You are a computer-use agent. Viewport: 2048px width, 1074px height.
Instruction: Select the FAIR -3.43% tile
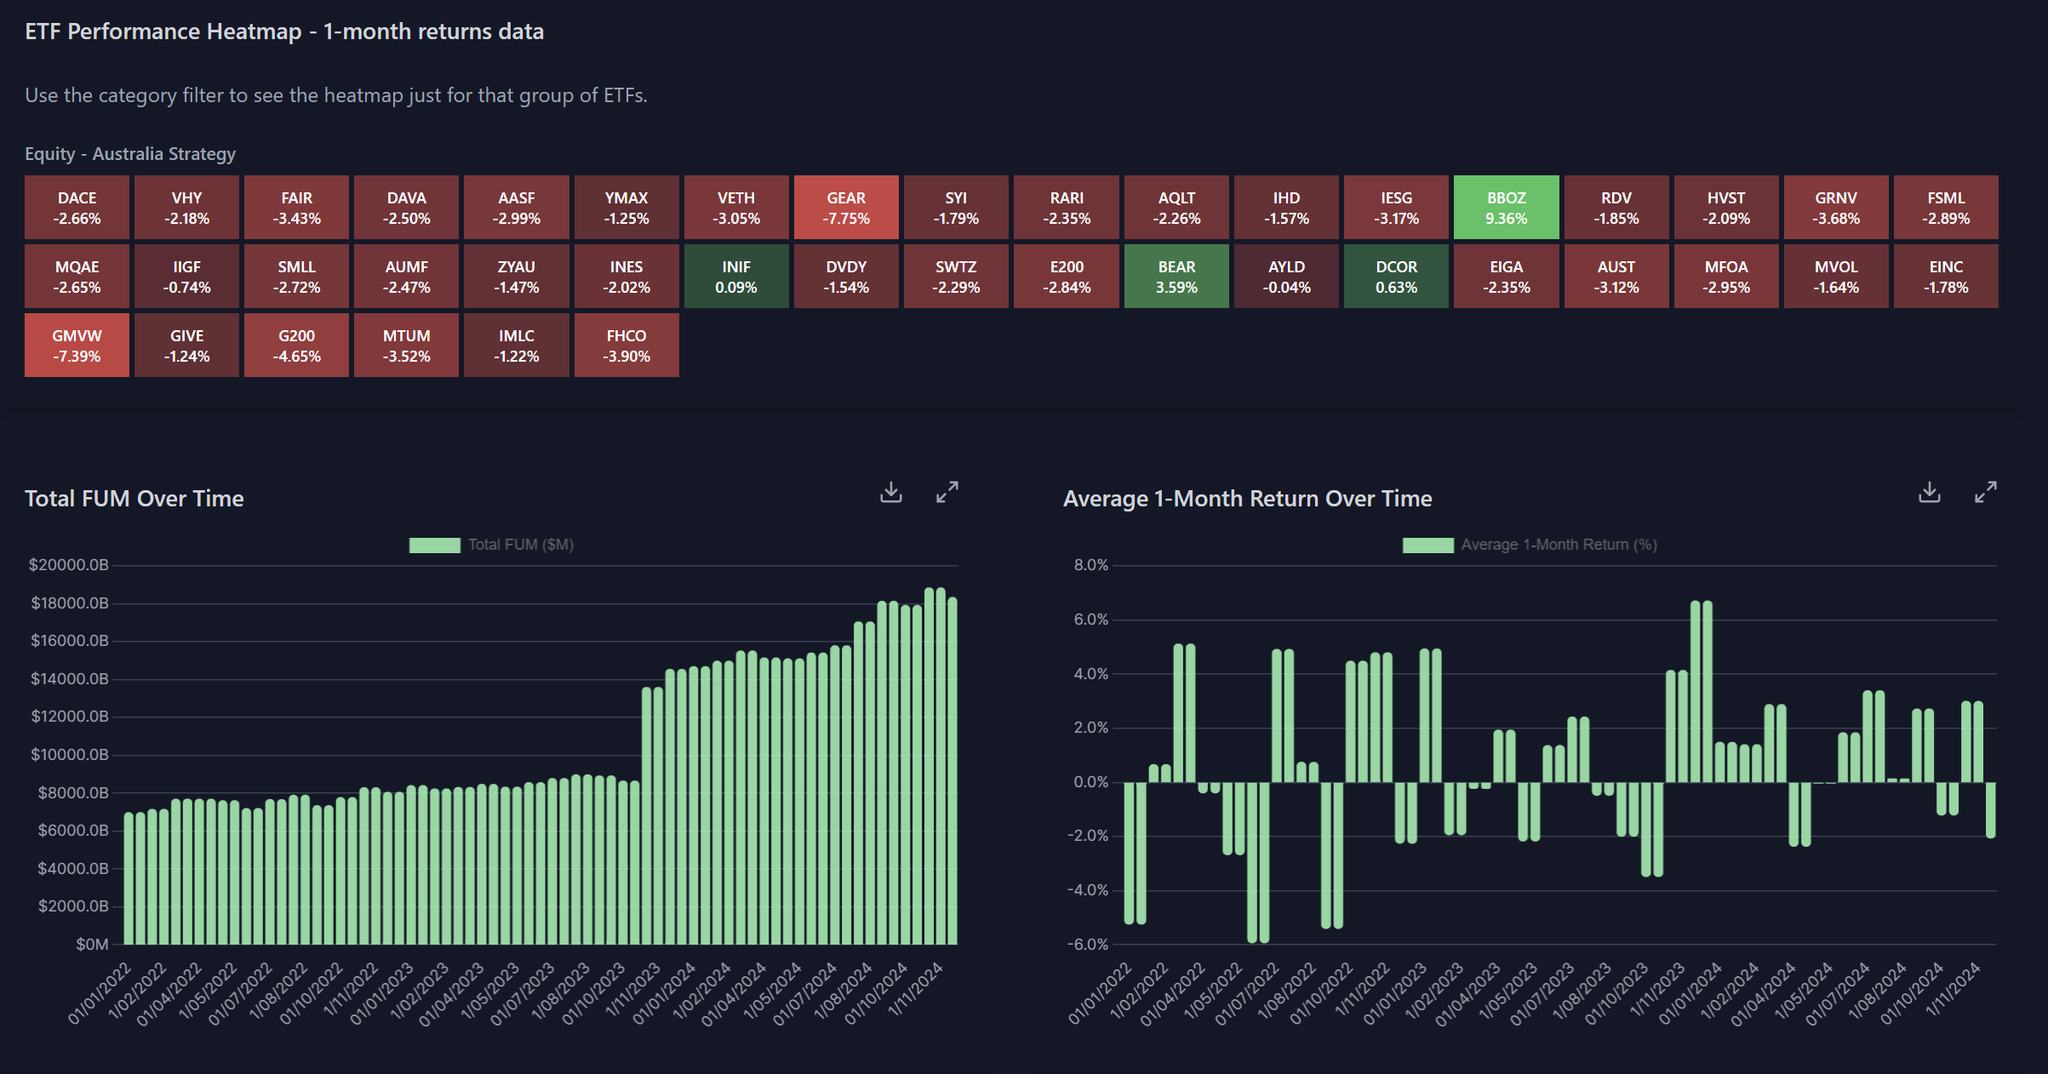click(x=297, y=207)
